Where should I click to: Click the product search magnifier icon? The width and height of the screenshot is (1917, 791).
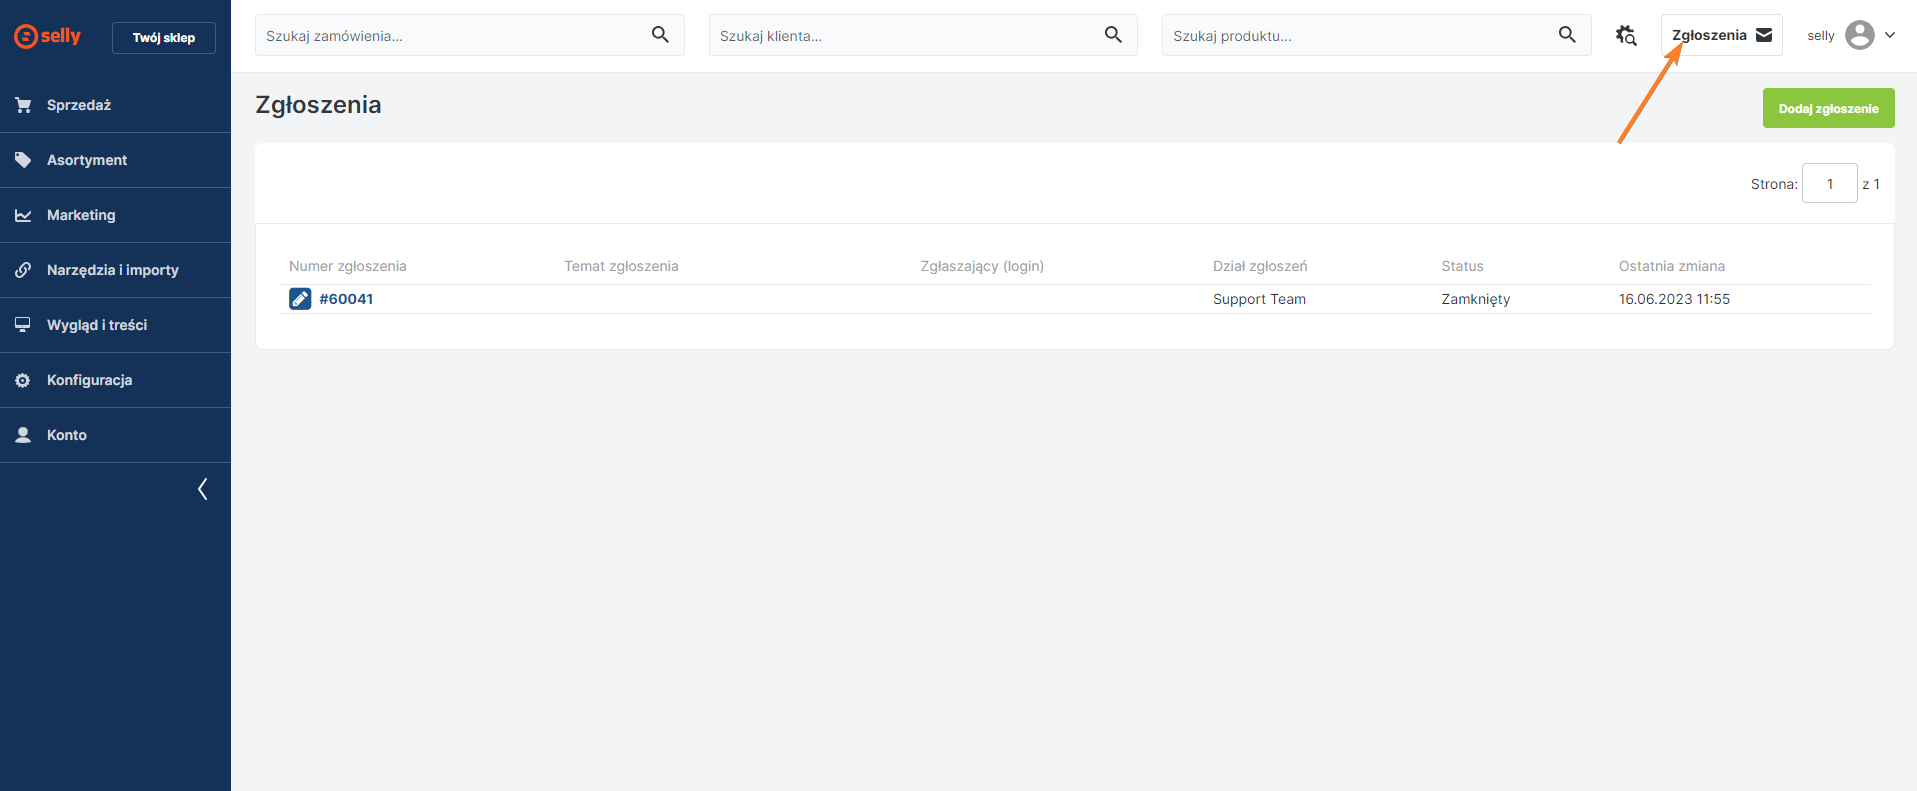[1567, 35]
